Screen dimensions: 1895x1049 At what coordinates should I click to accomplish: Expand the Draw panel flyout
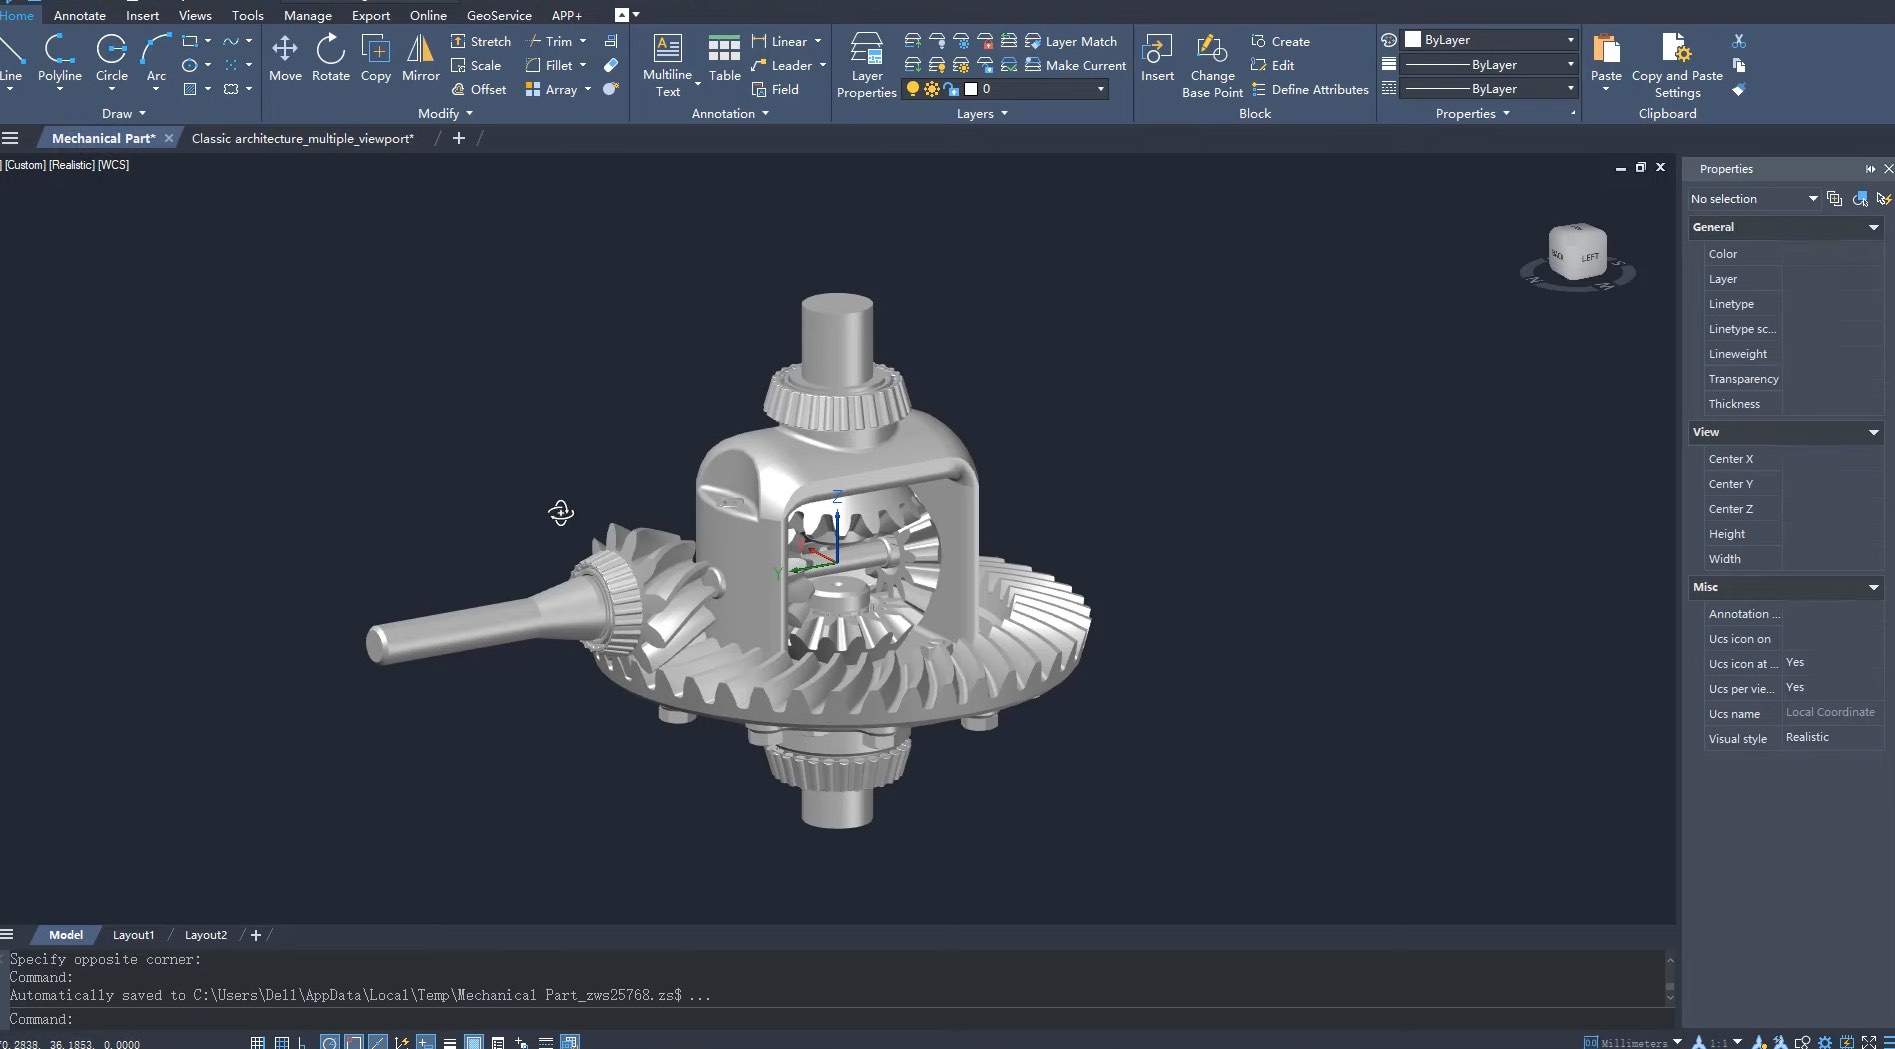pyautogui.click(x=124, y=113)
